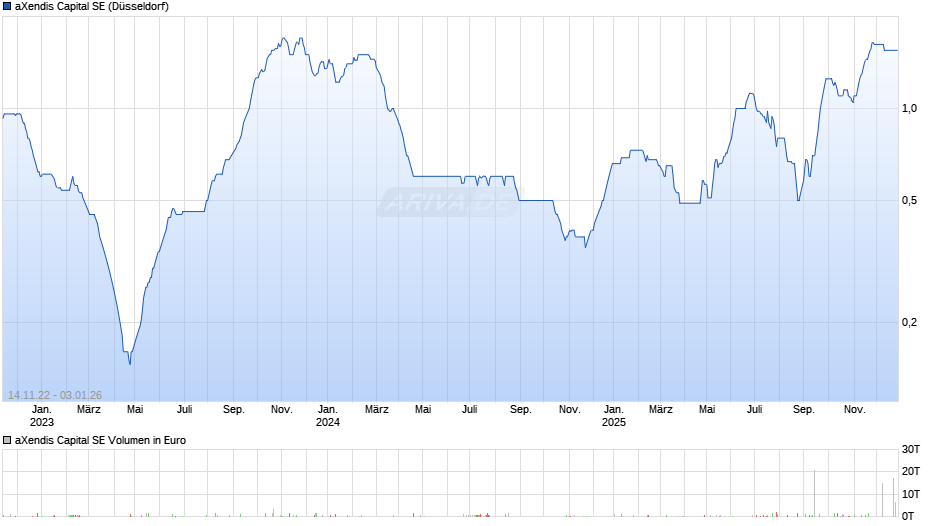
Task: Click the '30T' volume axis label
Action: (911, 449)
